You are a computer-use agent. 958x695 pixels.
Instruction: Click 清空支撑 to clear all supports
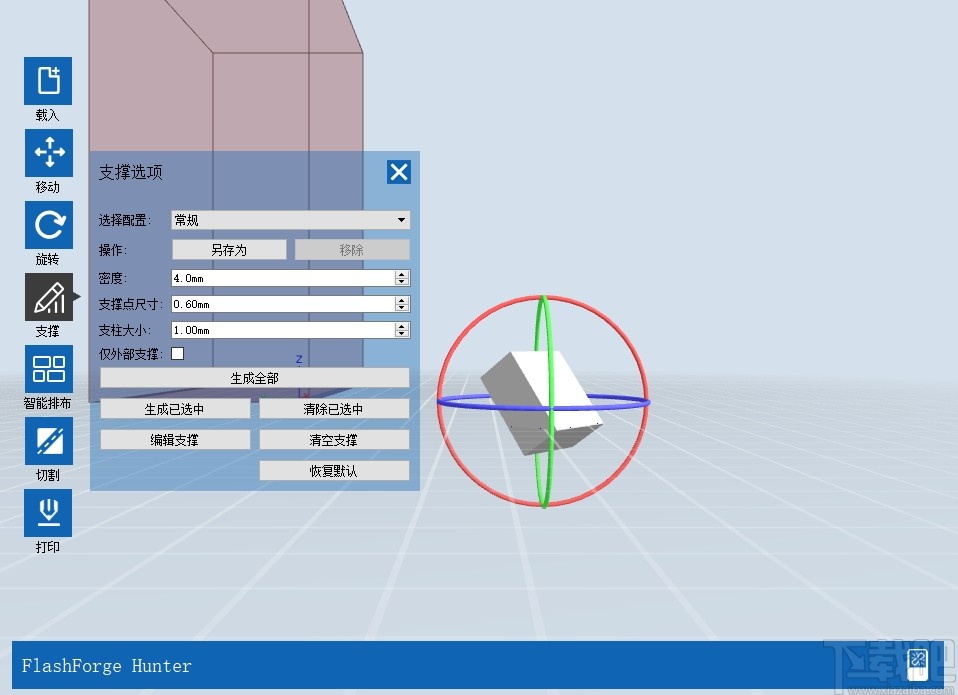(x=334, y=439)
